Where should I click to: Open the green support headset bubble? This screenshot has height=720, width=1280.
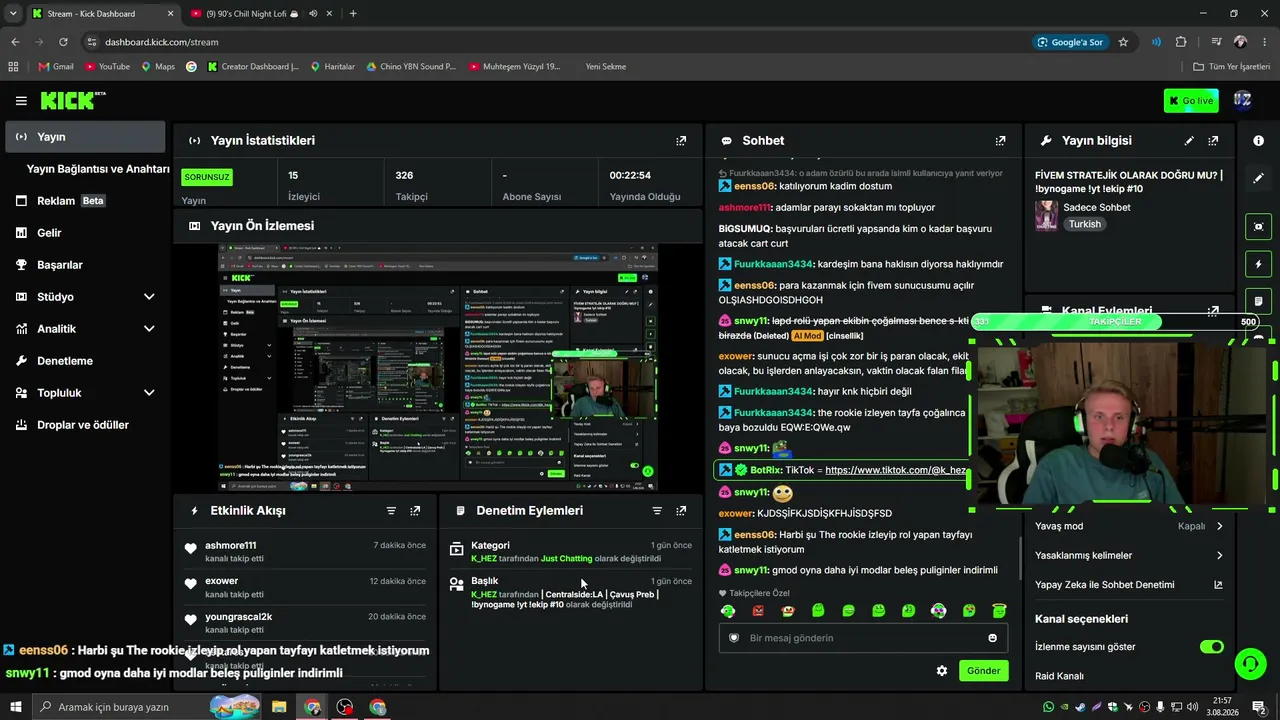1249,663
